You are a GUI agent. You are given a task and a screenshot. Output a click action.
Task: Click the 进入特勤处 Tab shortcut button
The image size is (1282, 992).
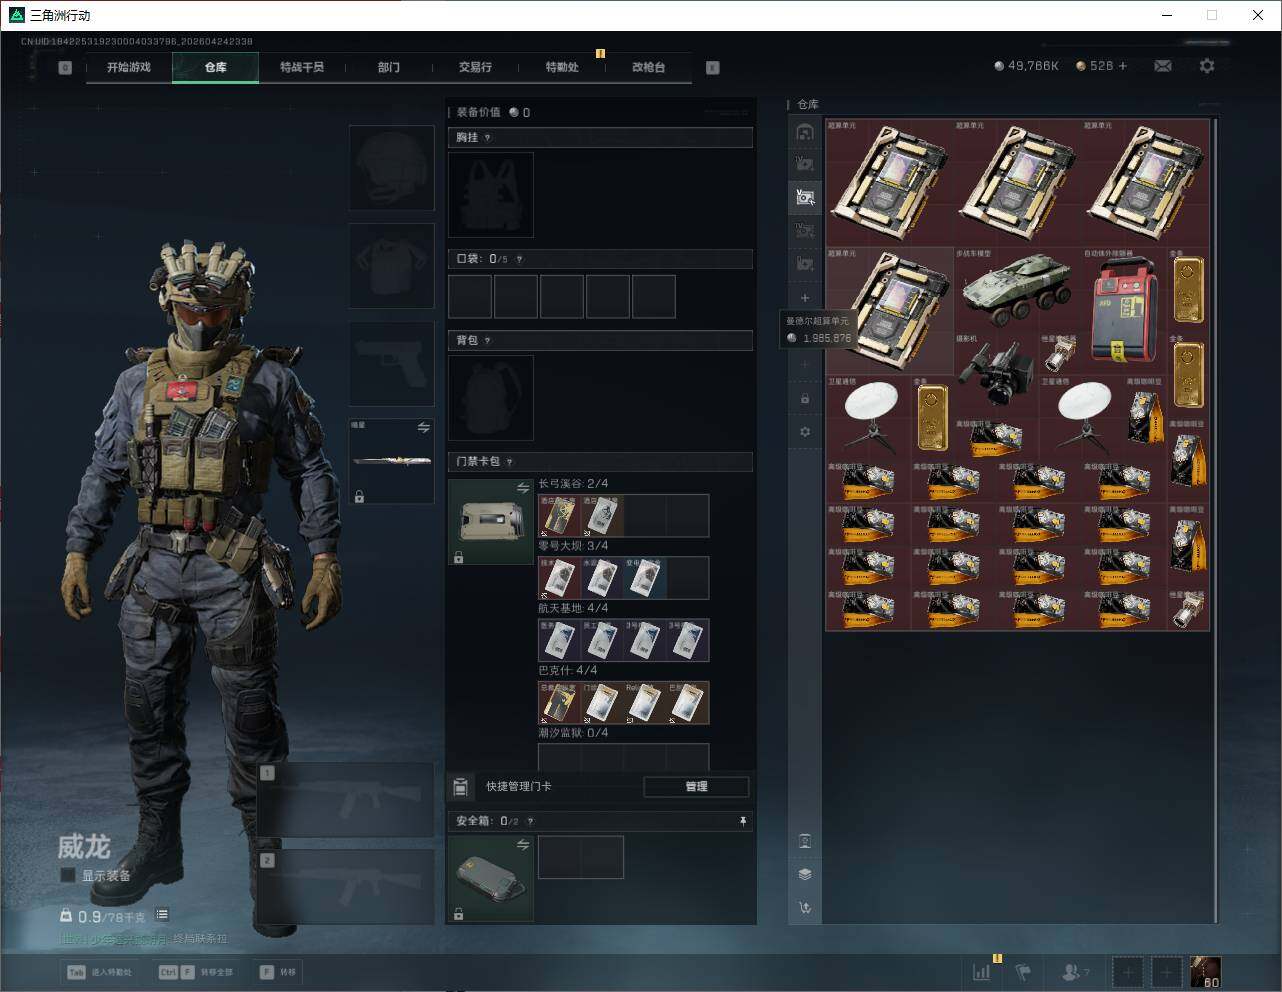pyautogui.click(x=99, y=972)
